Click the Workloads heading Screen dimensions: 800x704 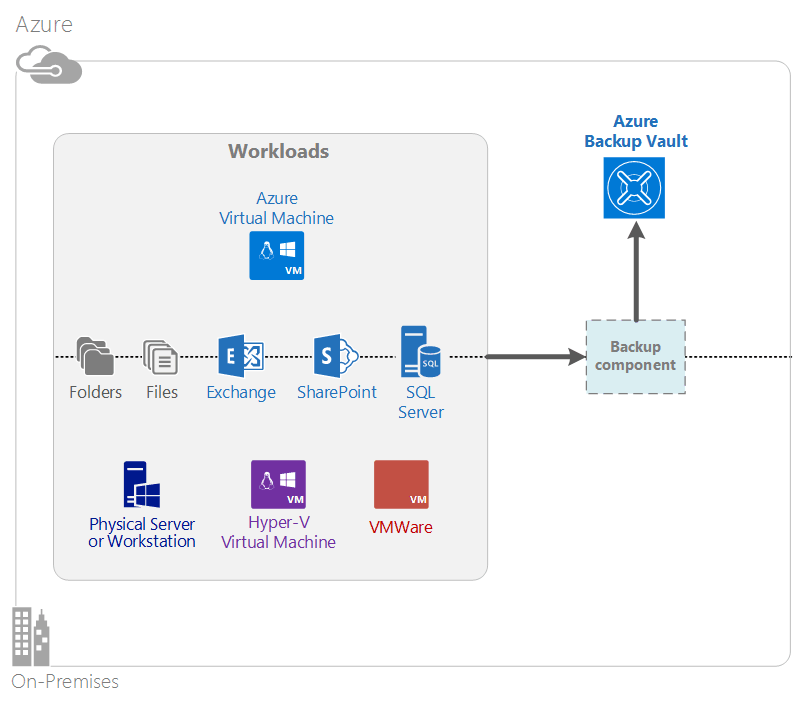pos(279,152)
